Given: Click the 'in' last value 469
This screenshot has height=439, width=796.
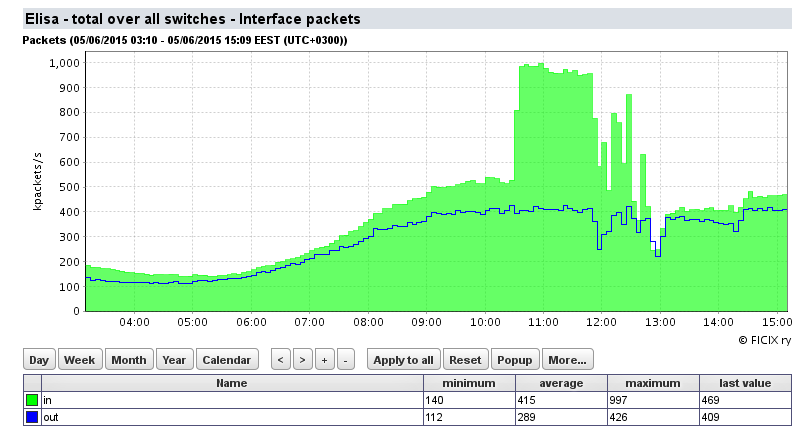Looking at the screenshot, I should pos(710,400).
